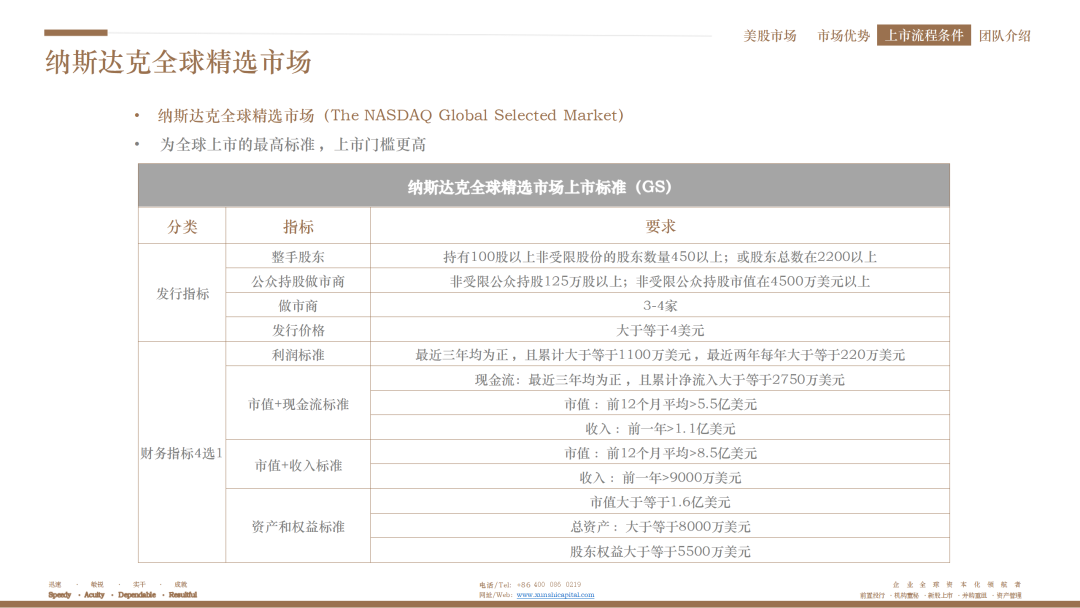Switch to the 市场优势 tab
This screenshot has width=1080, height=608.
pyautogui.click(x=843, y=36)
